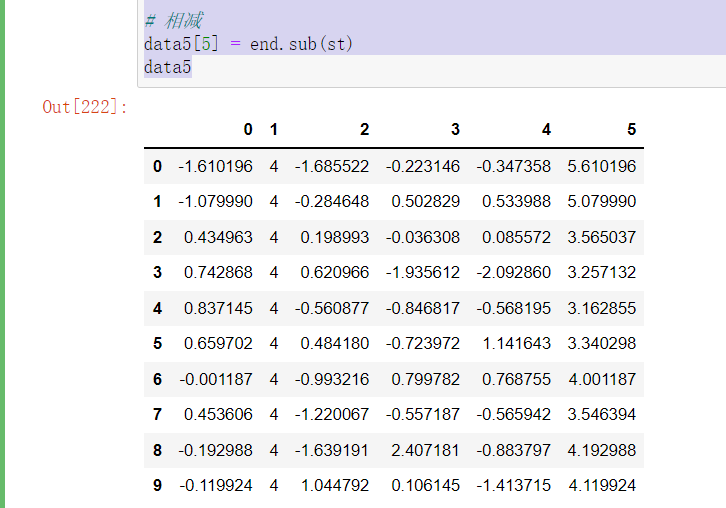Image resolution: width=726 pixels, height=508 pixels.
Task: Click the comment line # 相减
Action: (x=174, y=21)
